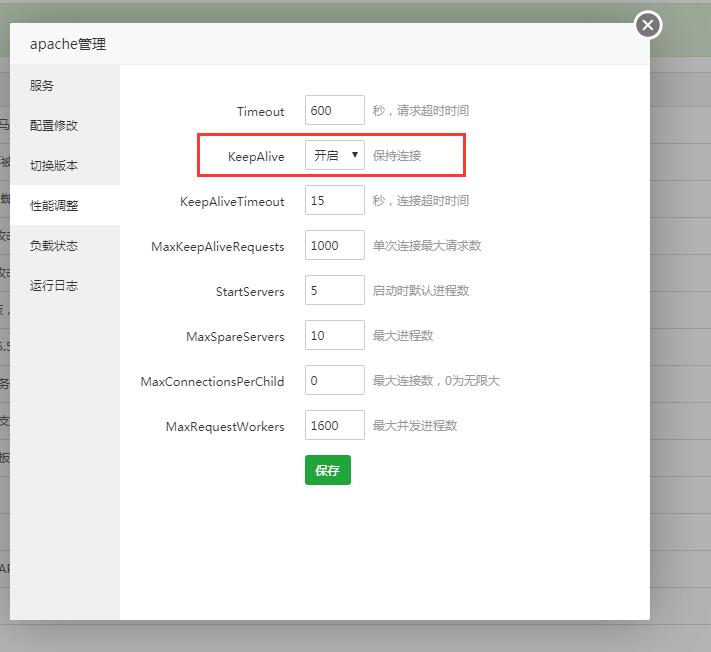The image size is (711, 652).
Task: Open the 服务 tab
Action: click(x=65, y=85)
